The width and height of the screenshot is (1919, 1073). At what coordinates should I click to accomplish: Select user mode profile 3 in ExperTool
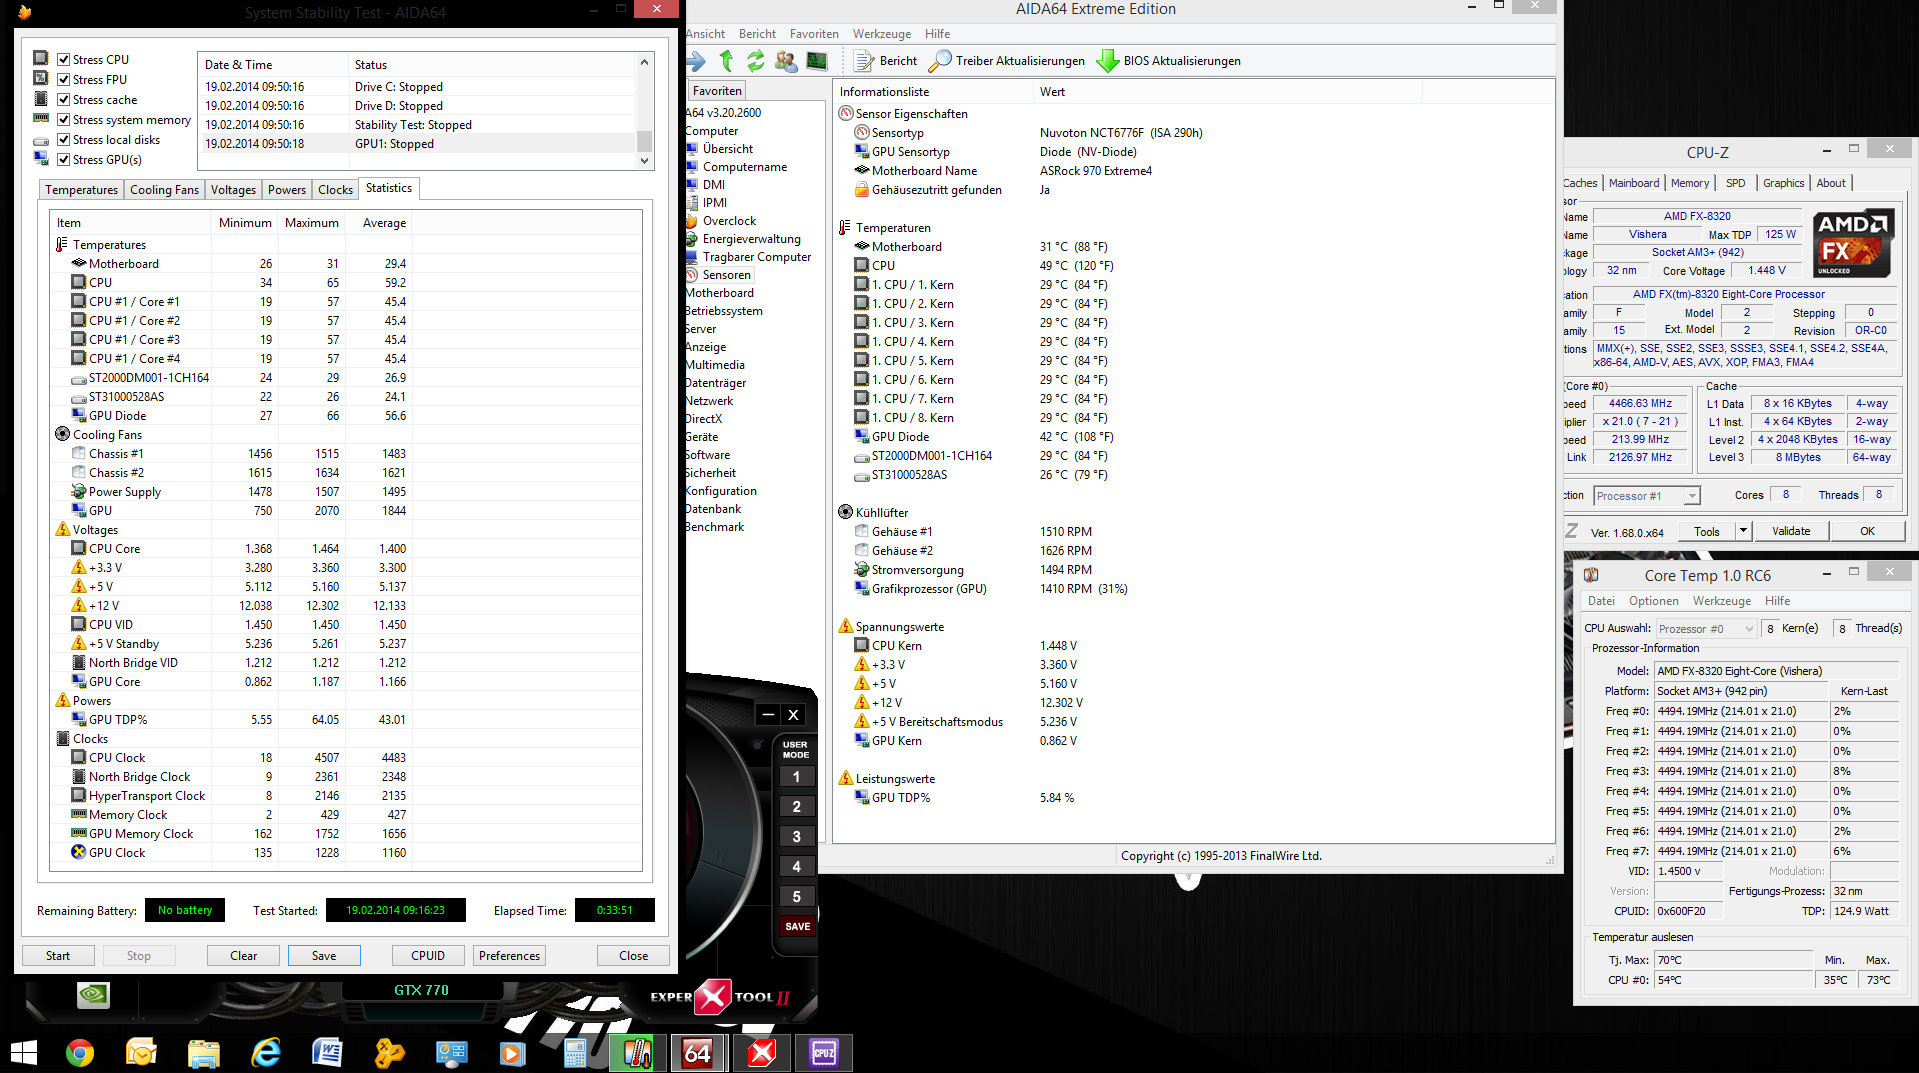(797, 837)
